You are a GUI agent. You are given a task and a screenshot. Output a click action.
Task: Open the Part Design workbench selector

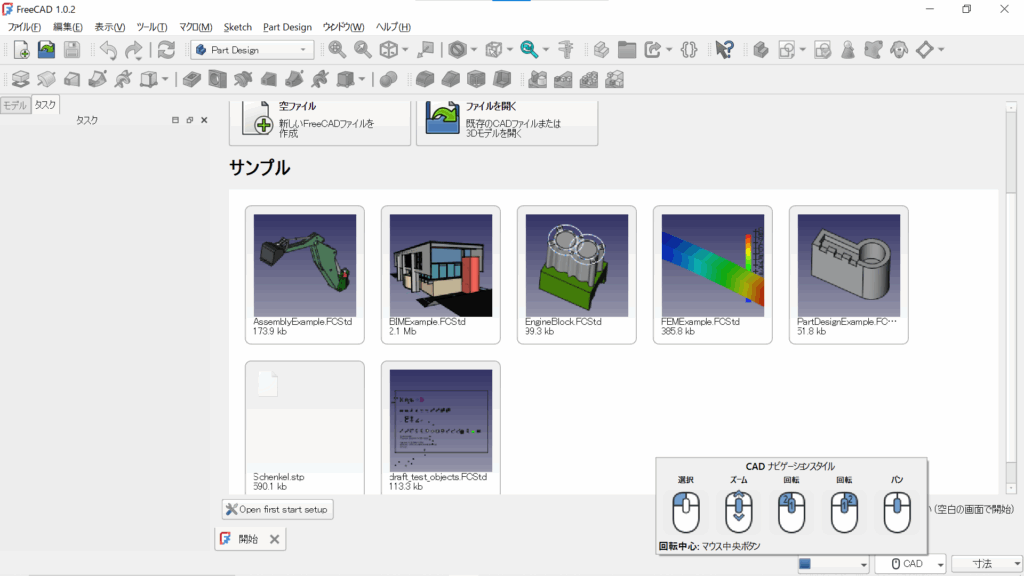pos(250,49)
